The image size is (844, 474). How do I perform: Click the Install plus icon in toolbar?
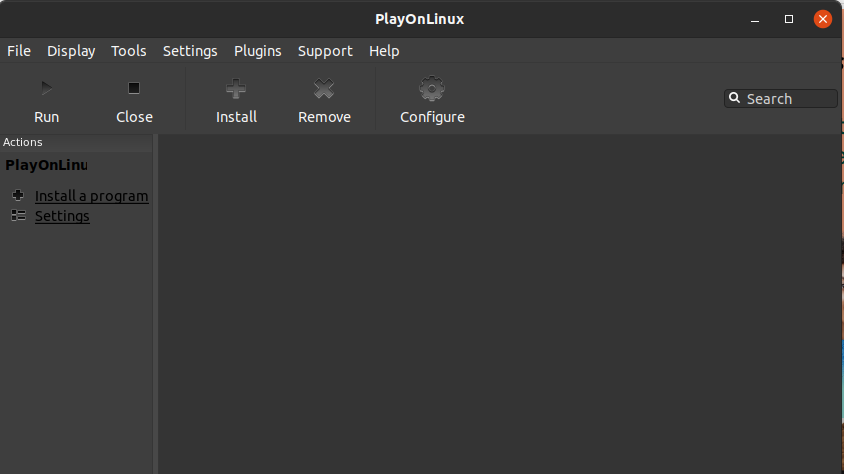(x=236, y=89)
